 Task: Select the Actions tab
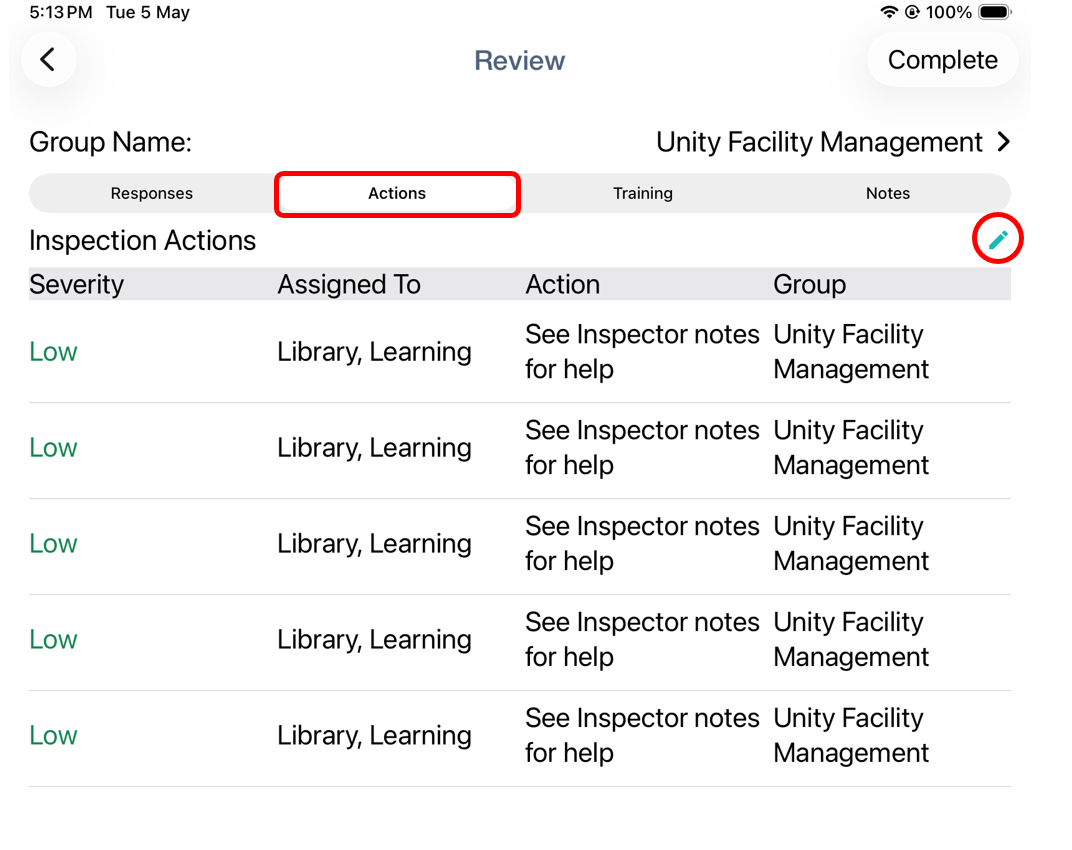pyautogui.click(x=397, y=194)
